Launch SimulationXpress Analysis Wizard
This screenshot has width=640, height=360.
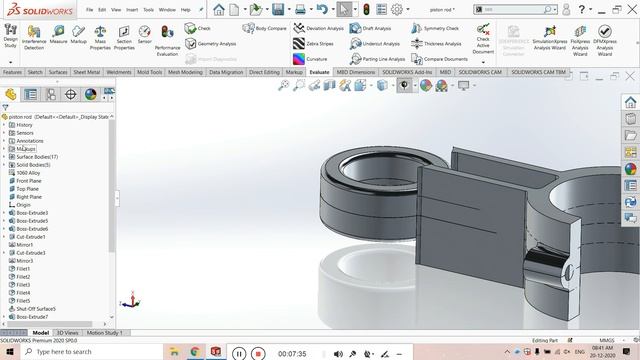(x=550, y=38)
